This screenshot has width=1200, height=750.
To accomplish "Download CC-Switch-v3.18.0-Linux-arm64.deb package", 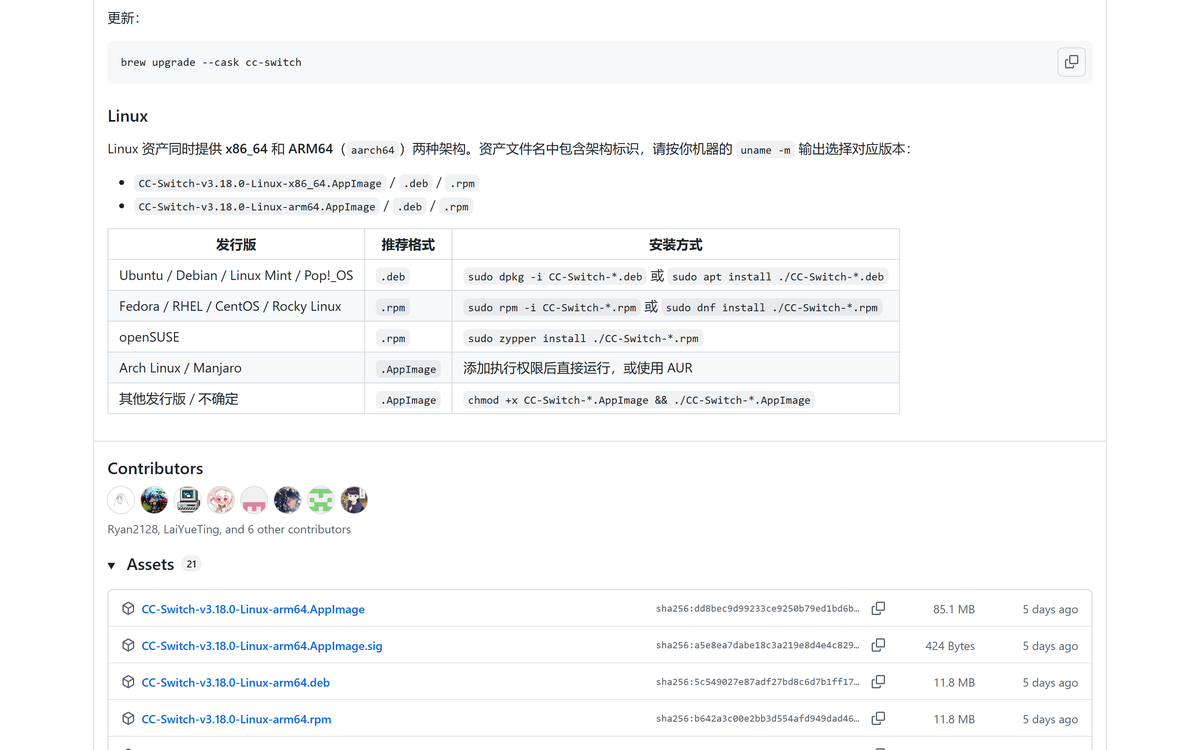I will [x=236, y=682].
